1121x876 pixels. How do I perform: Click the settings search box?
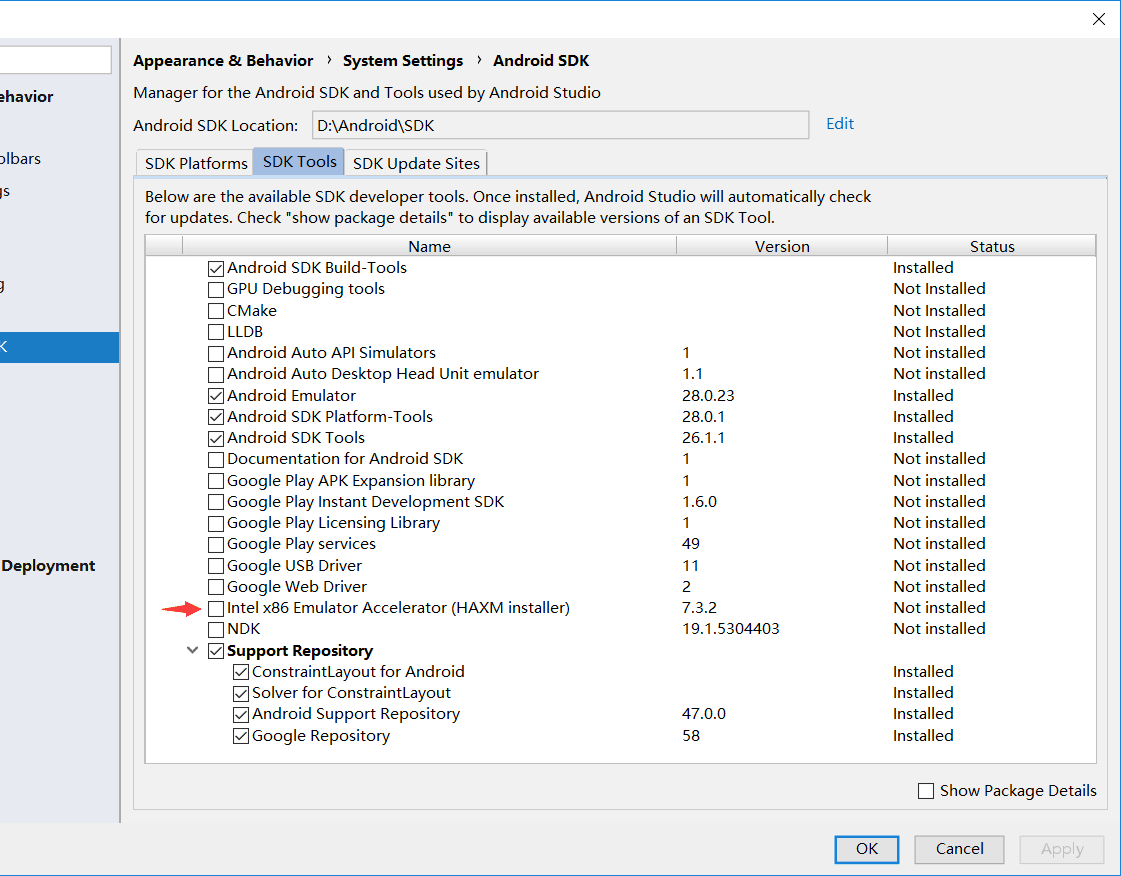(x=55, y=60)
